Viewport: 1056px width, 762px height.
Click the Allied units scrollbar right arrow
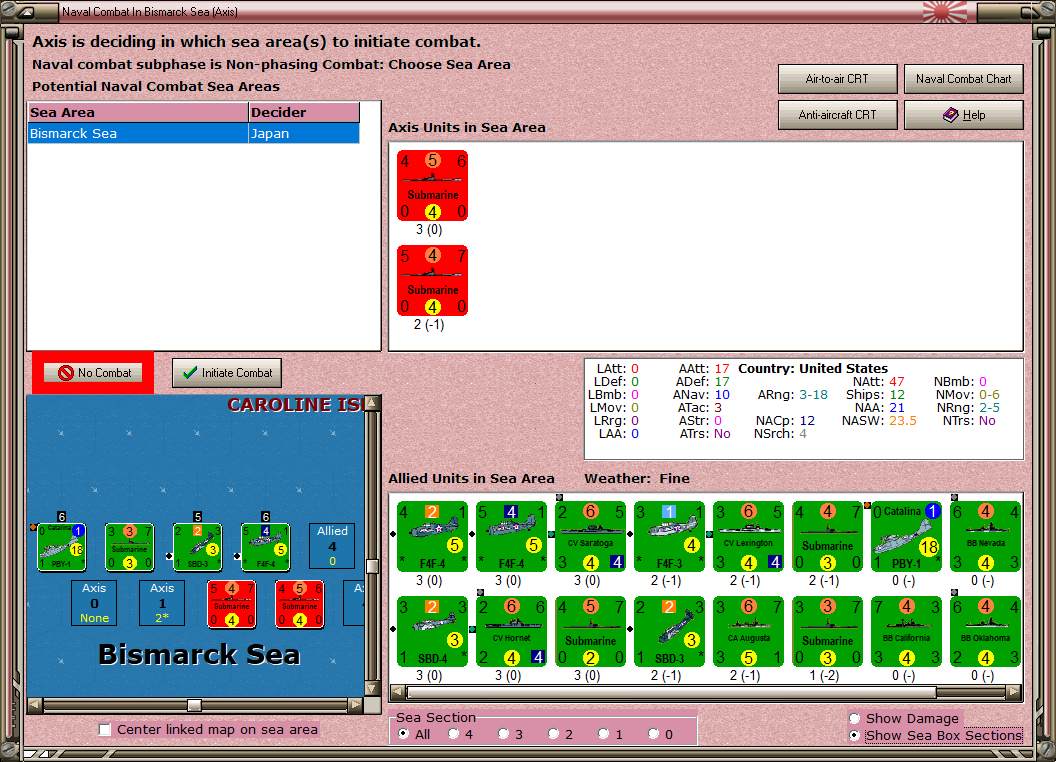pyautogui.click(x=1014, y=692)
